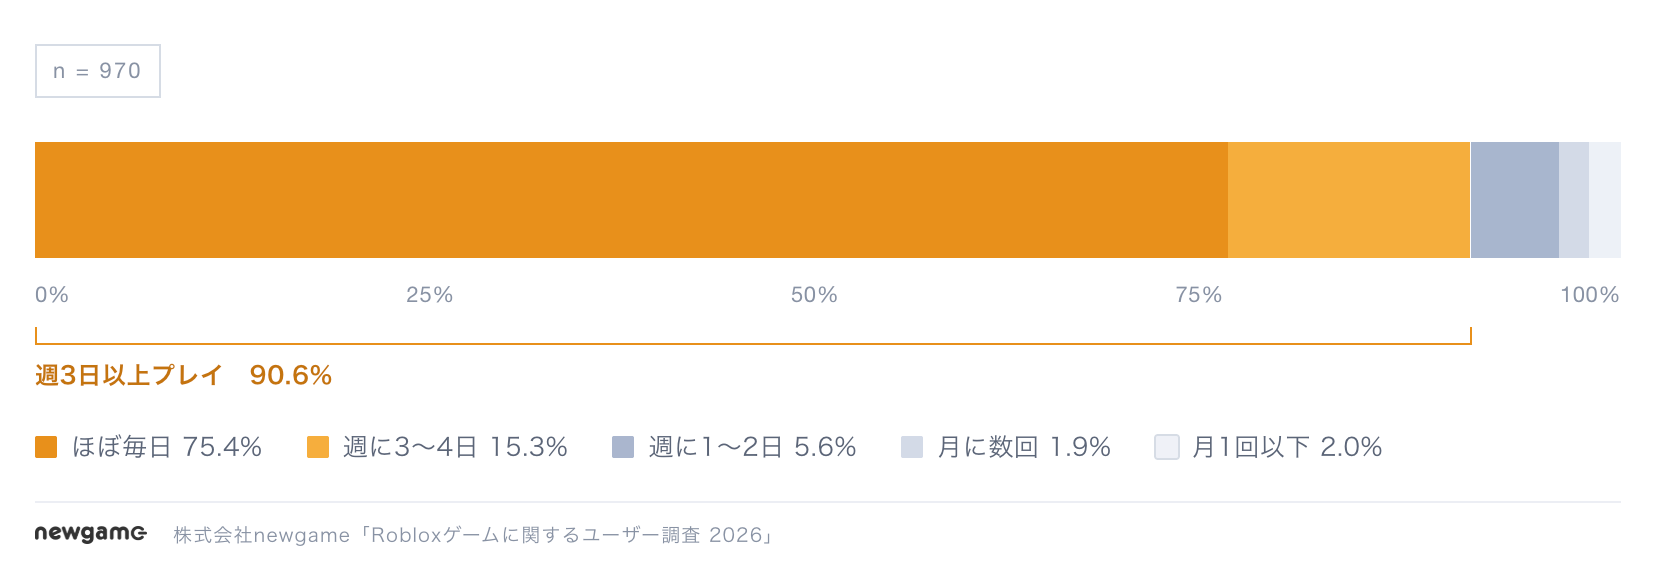Viewport: 1664px width, 588px height.
Task: Select the 月1回以下 2.0% legend label
Action: tap(1287, 447)
